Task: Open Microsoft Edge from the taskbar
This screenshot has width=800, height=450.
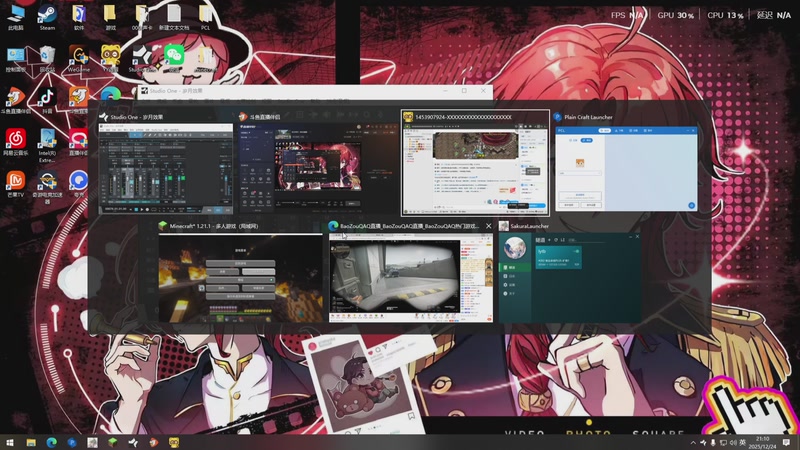Action: (x=52, y=442)
